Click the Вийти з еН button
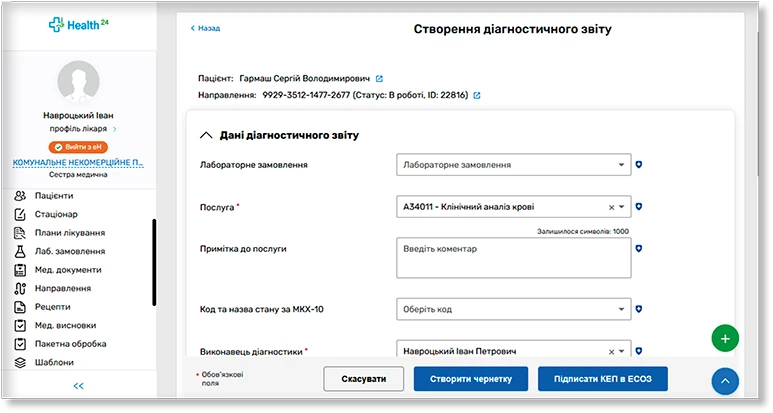773x413 pixels. [x=78, y=147]
